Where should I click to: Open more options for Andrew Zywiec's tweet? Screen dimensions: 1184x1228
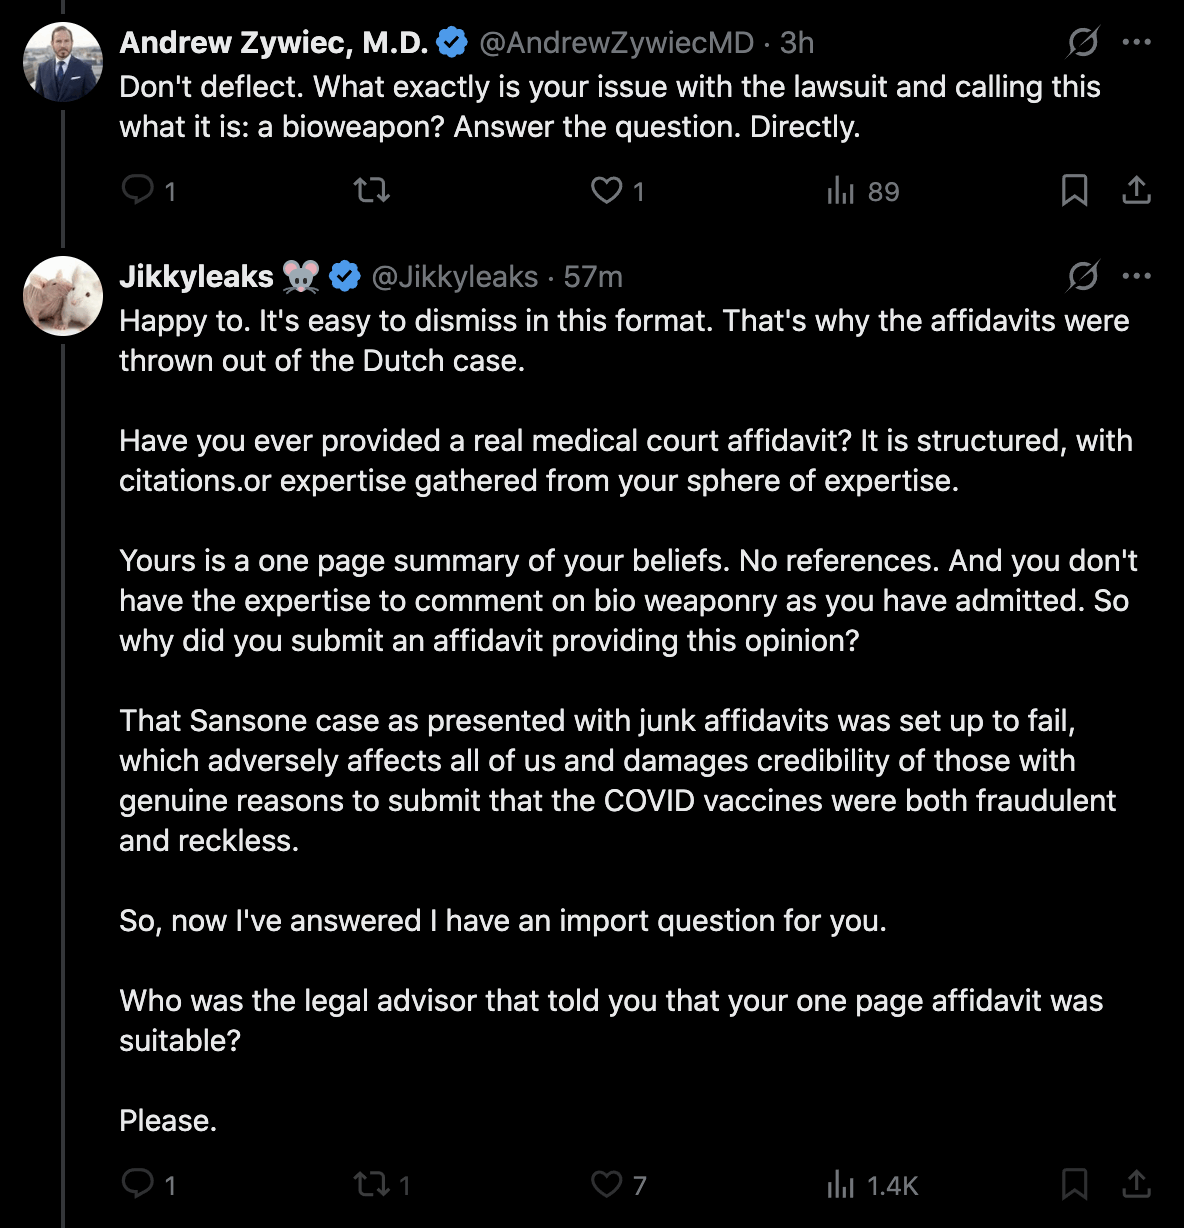(x=1137, y=42)
